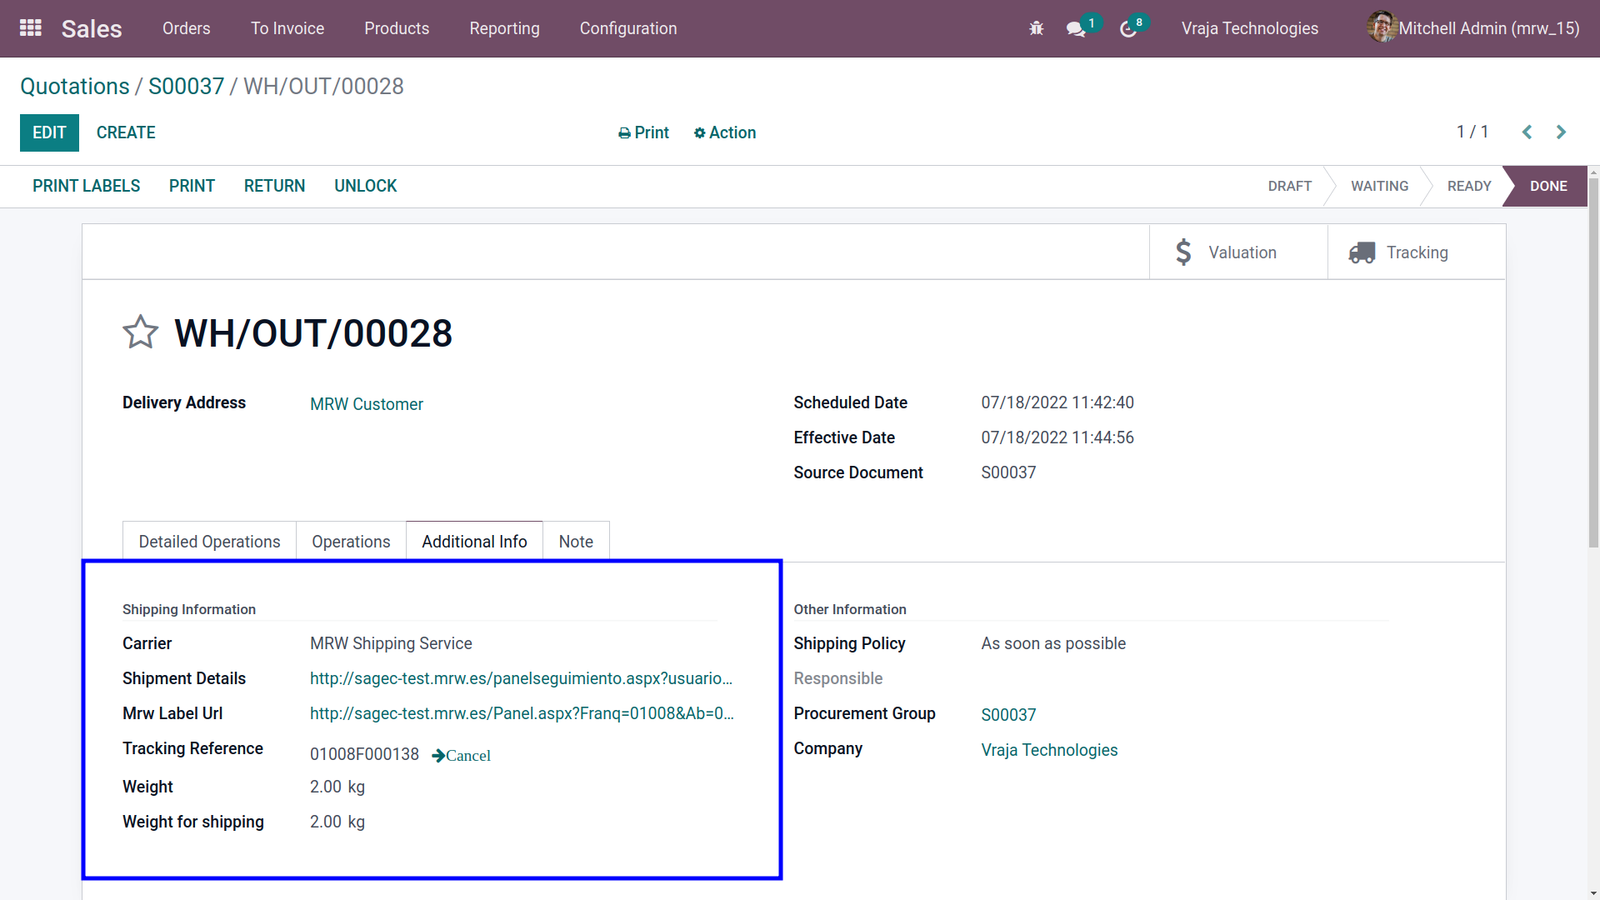Image resolution: width=1600 pixels, height=900 pixels.
Task: Mark WH/OUT/00028 favorite with star
Action: click(x=141, y=332)
